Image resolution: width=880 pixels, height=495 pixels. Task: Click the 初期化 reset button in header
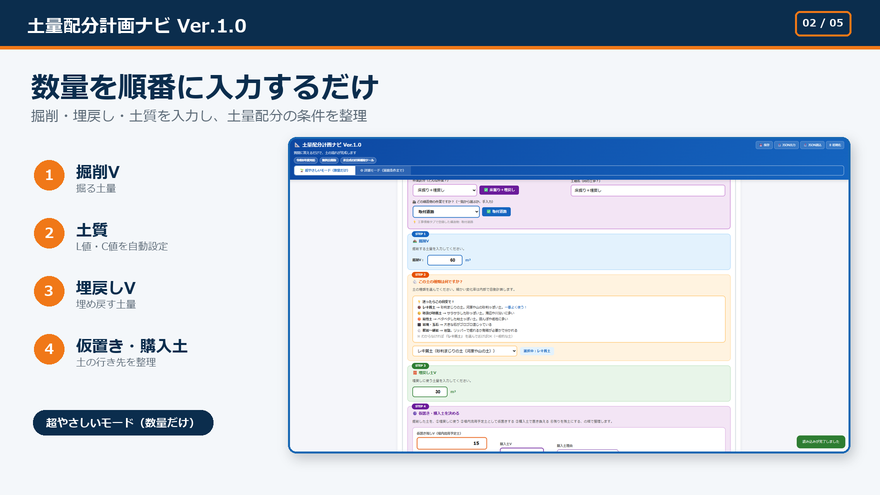coord(835,145)
